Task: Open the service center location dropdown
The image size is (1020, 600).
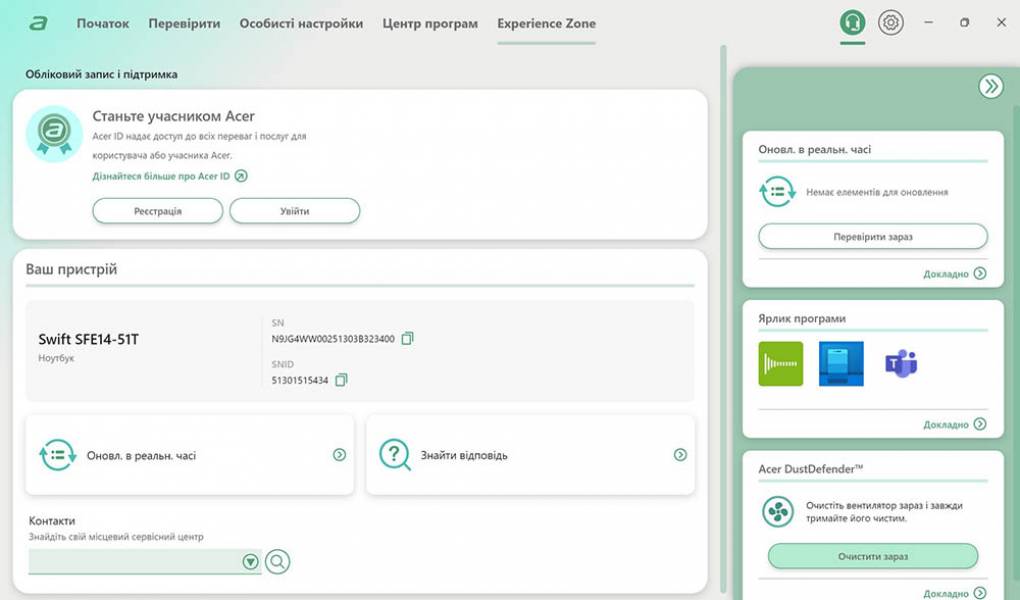Action: [250, 562]
